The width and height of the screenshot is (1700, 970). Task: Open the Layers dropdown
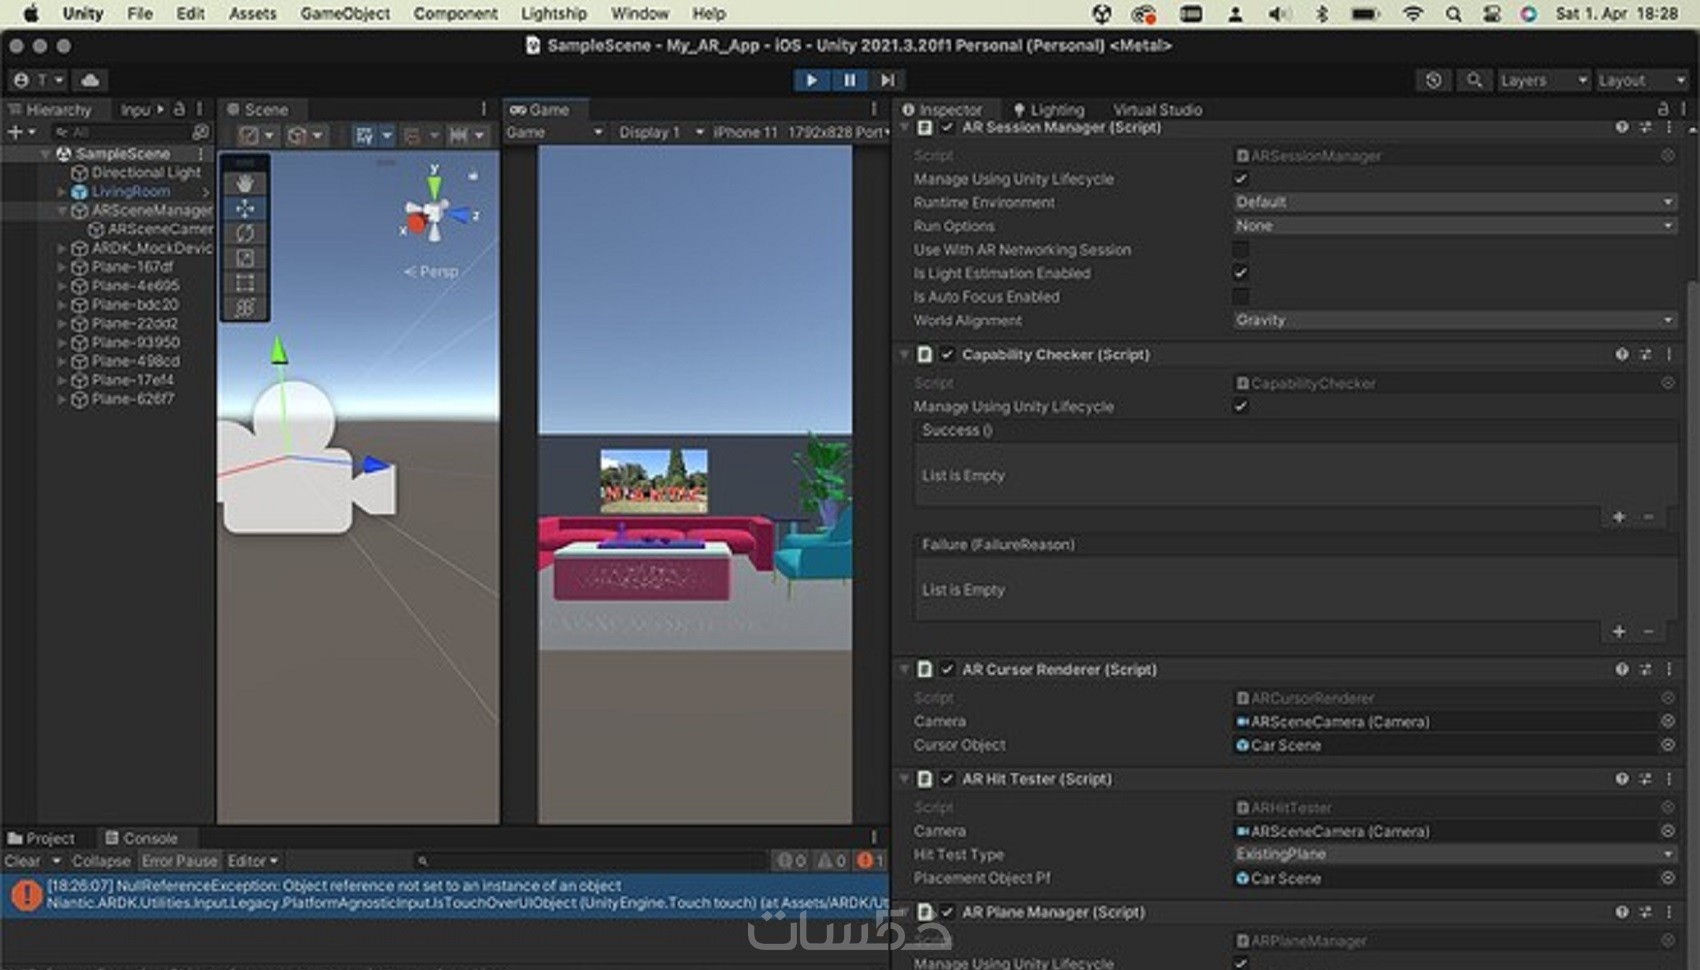pos(1543,80)
